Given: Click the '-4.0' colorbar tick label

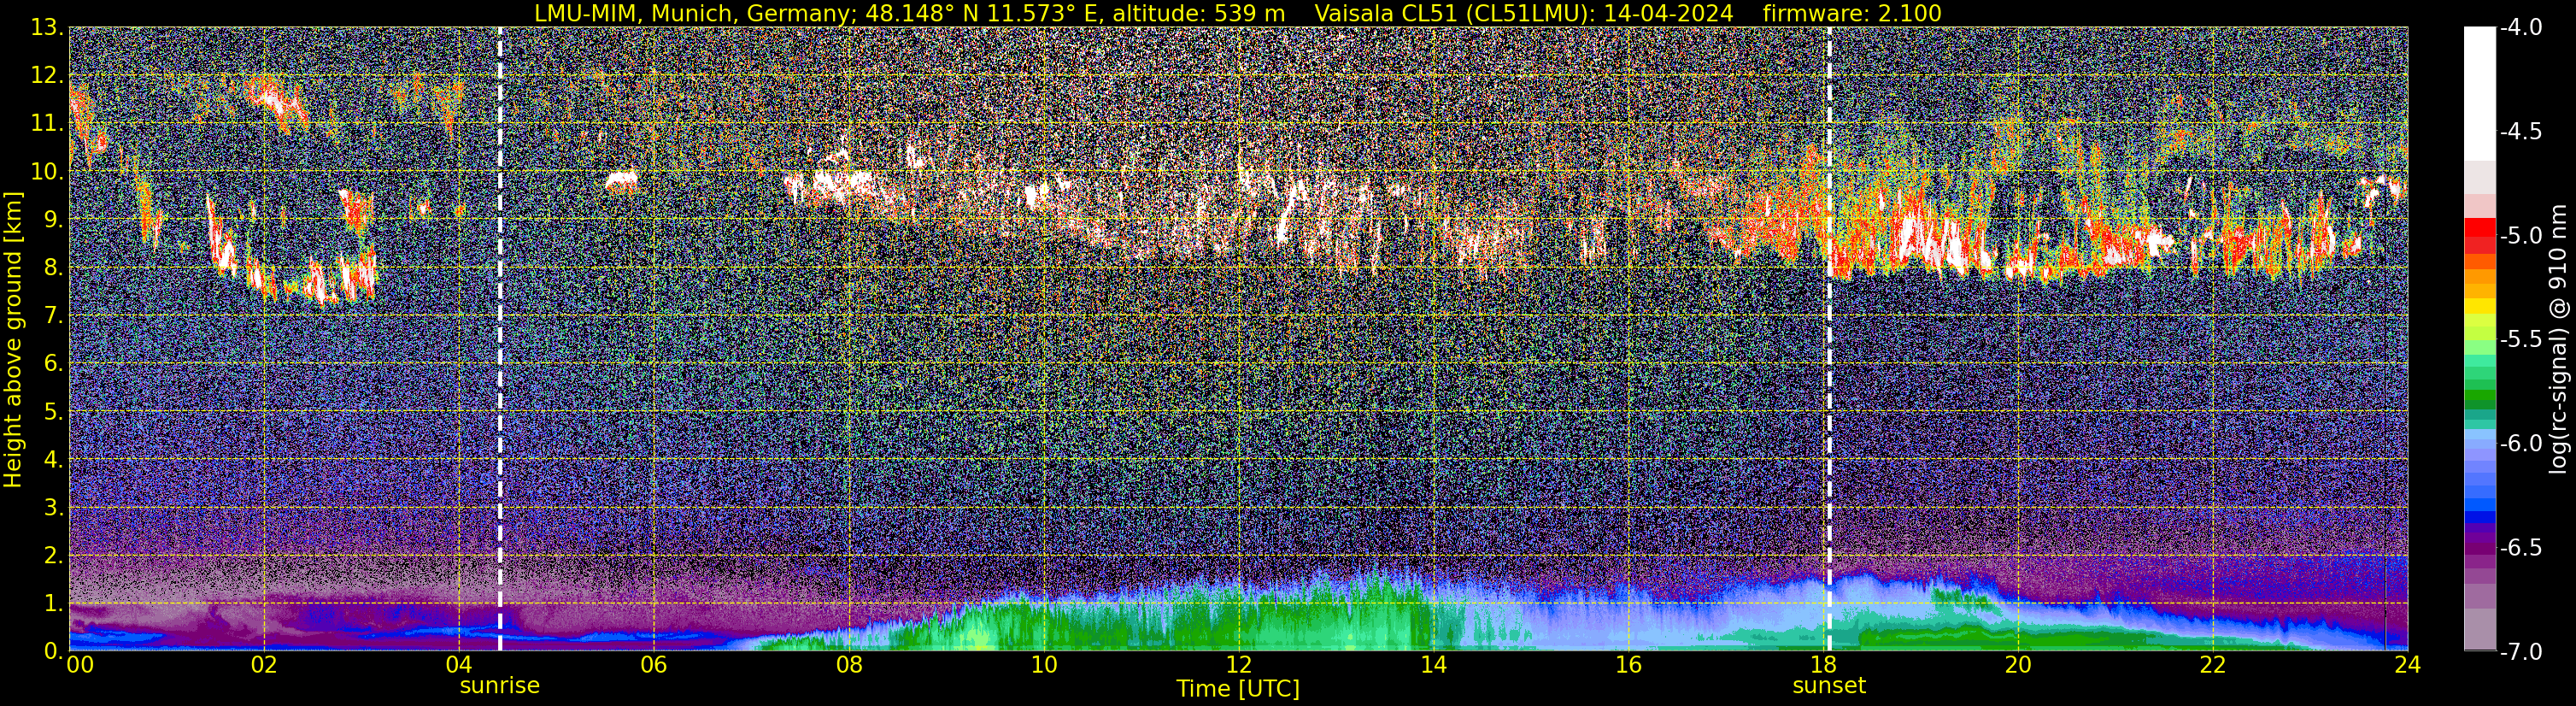Looking at the screenshot, I should [2520, 28].
